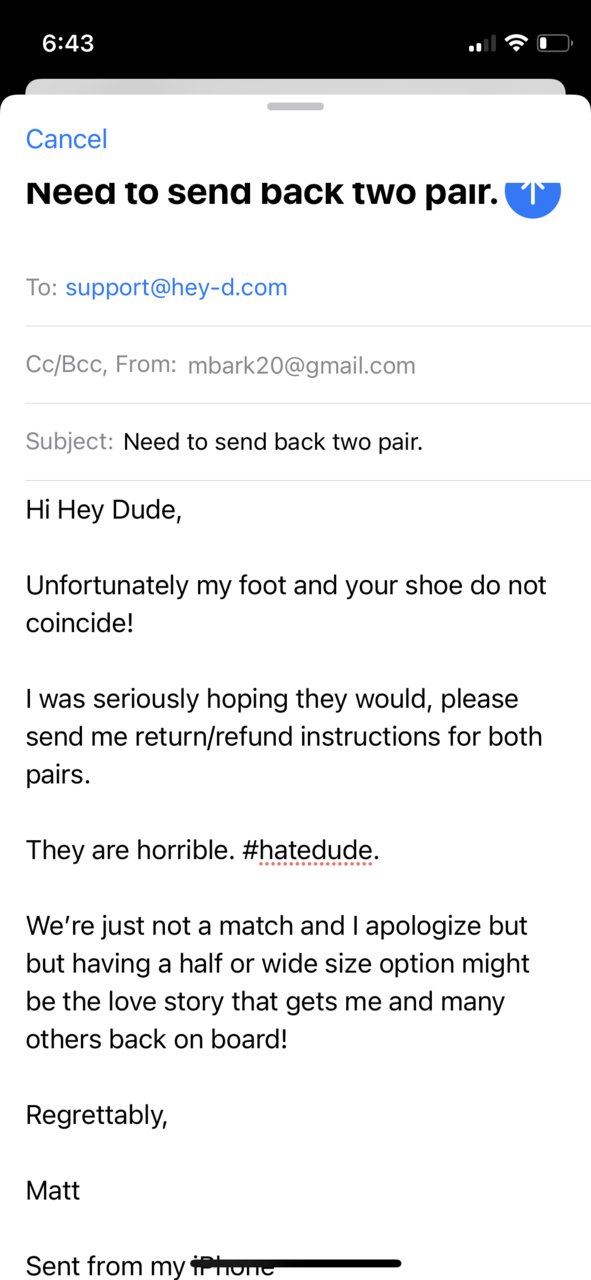This screenshot has width=591, height=1280.
Task: Cancel the email draft
Action: pyautogui.click(x=66, y=139)
